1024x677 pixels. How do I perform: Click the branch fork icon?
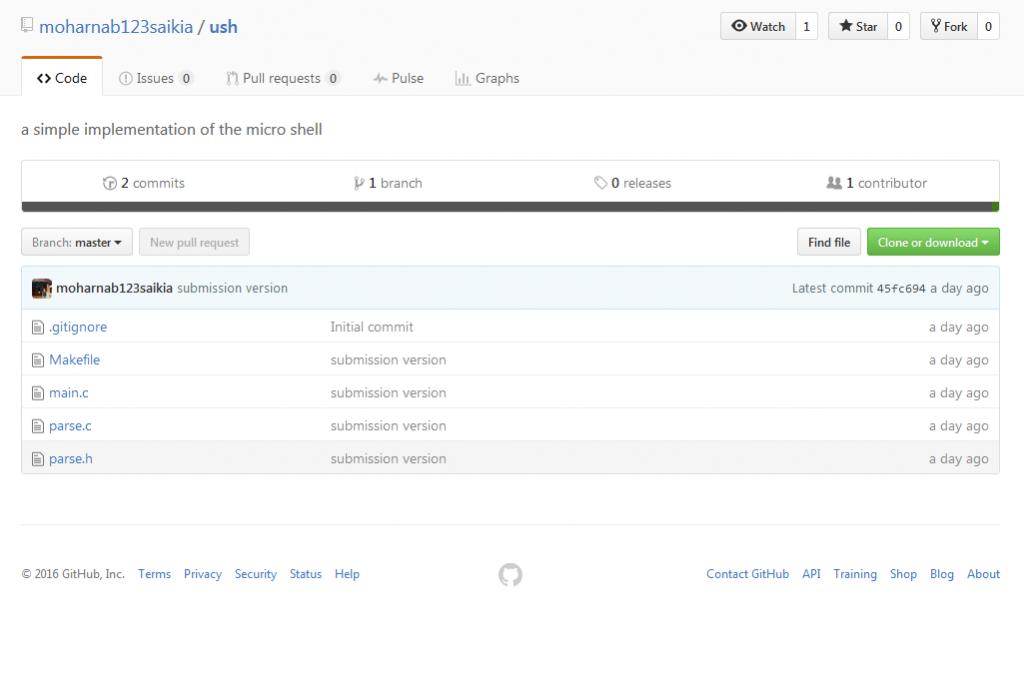tap(359, 183)
